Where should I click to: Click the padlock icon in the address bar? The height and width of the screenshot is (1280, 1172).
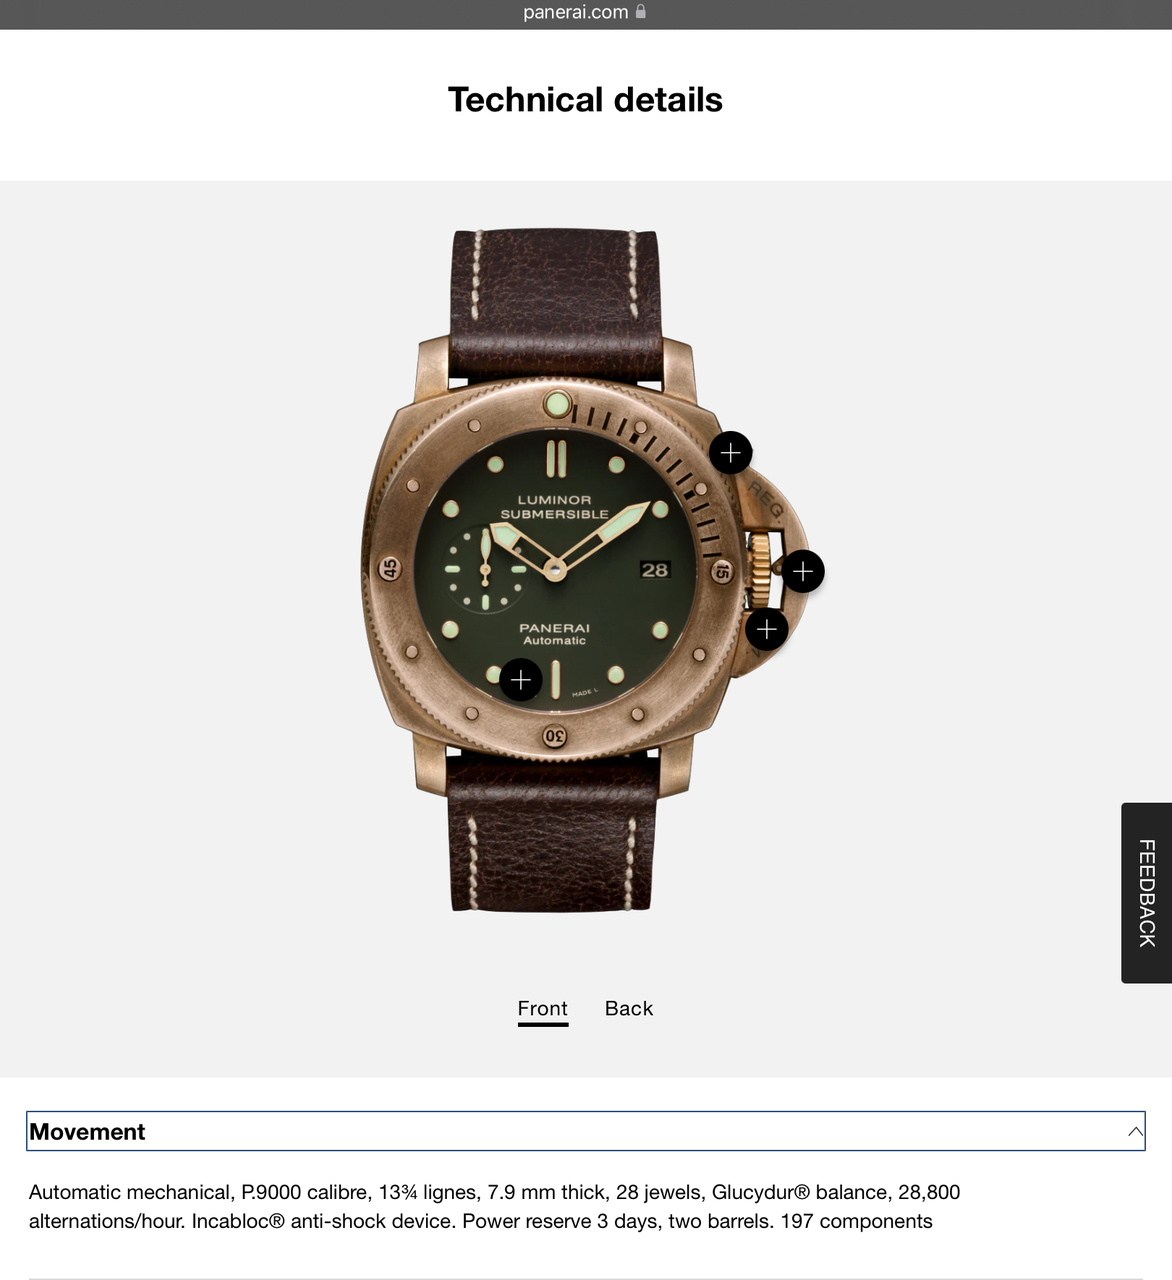641,12
